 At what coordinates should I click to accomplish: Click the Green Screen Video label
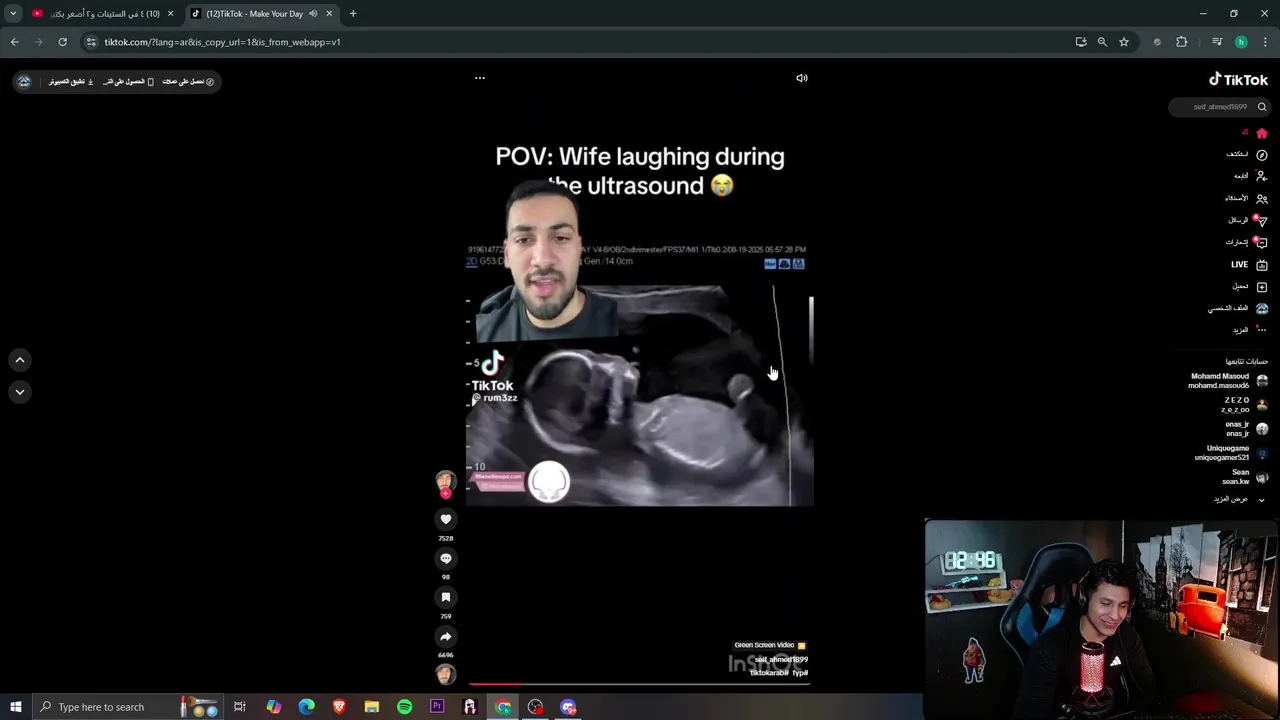coord(770,645)
